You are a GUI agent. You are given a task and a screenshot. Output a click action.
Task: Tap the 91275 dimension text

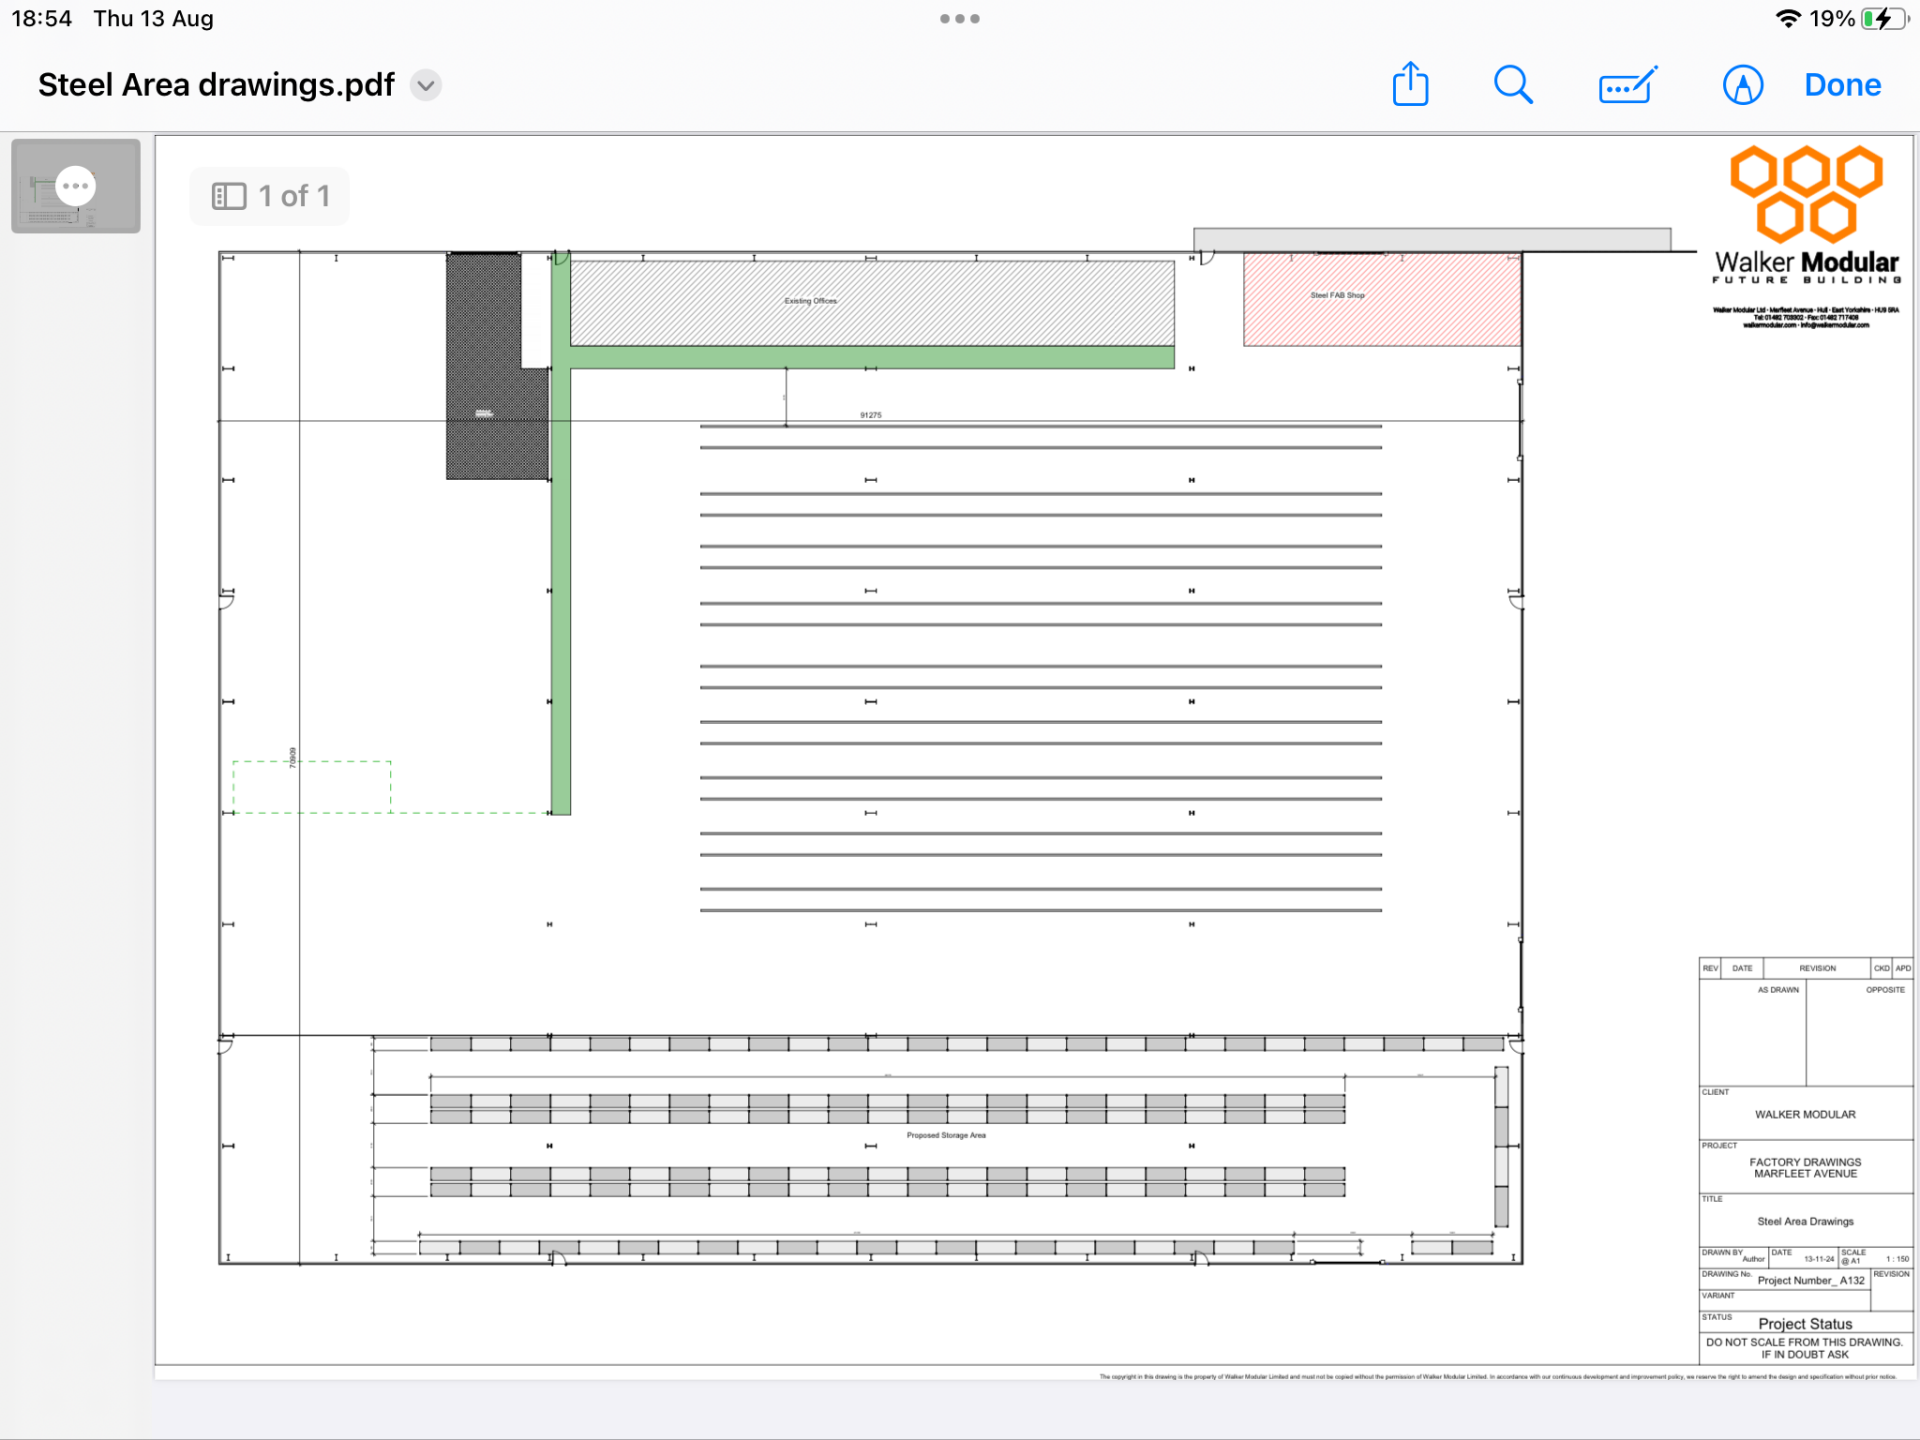871,415
